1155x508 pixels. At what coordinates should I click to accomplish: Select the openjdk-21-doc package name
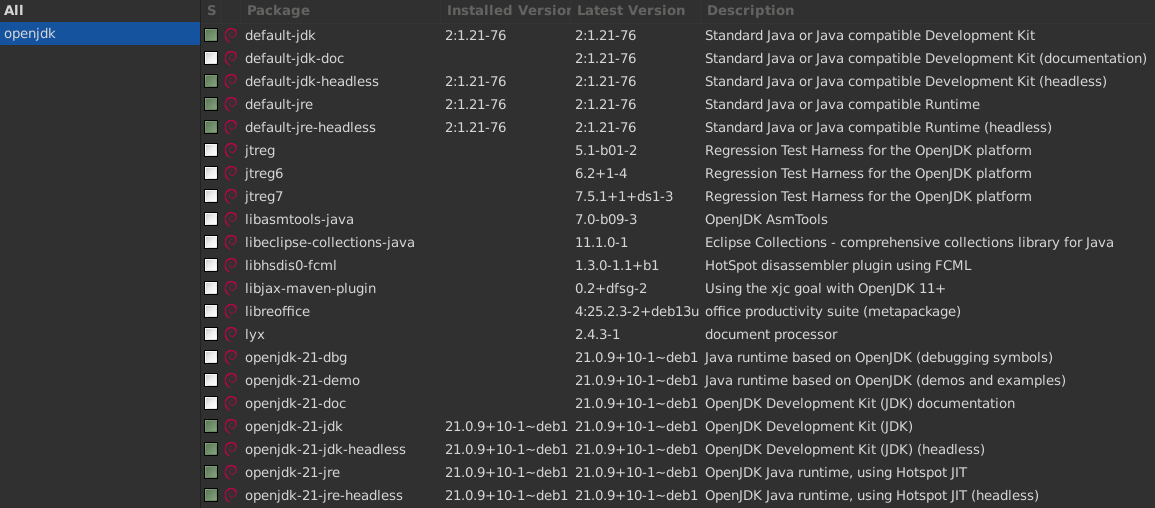tap(295, 403)
